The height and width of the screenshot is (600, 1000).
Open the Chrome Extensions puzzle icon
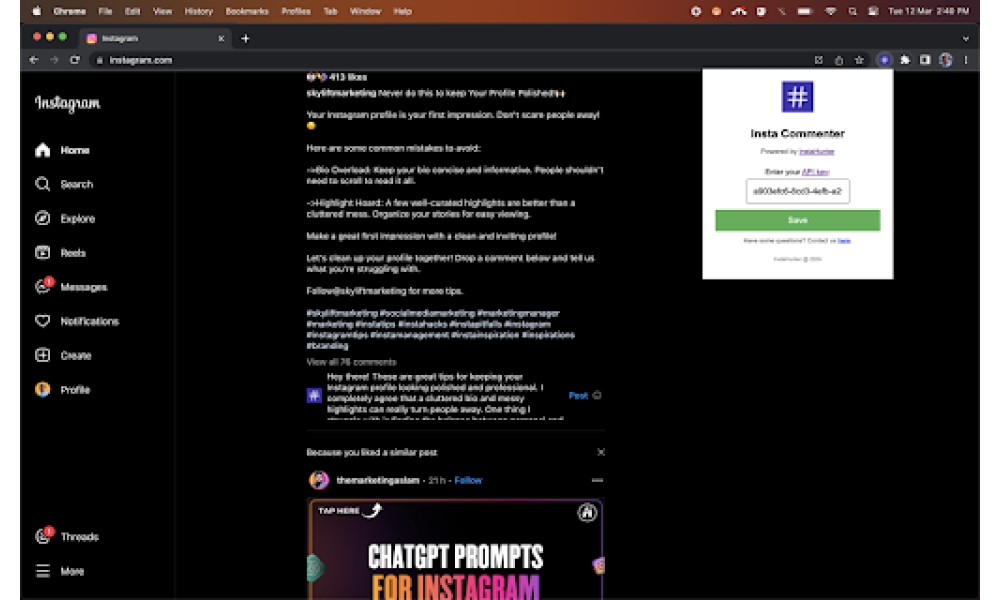[x=905, y=60]
